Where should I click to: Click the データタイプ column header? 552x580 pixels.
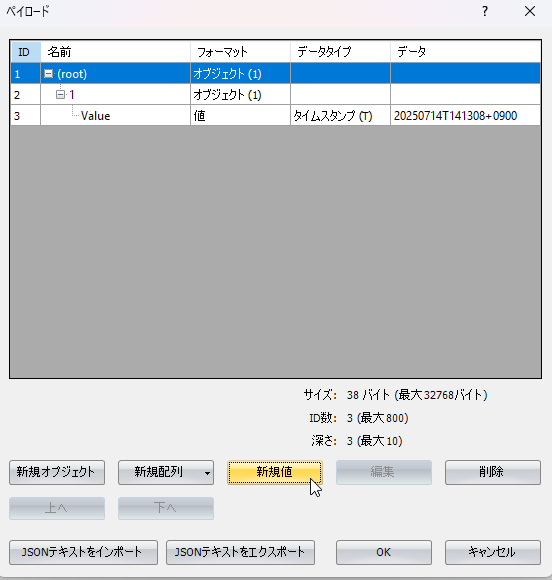click(x=340, y=52)
